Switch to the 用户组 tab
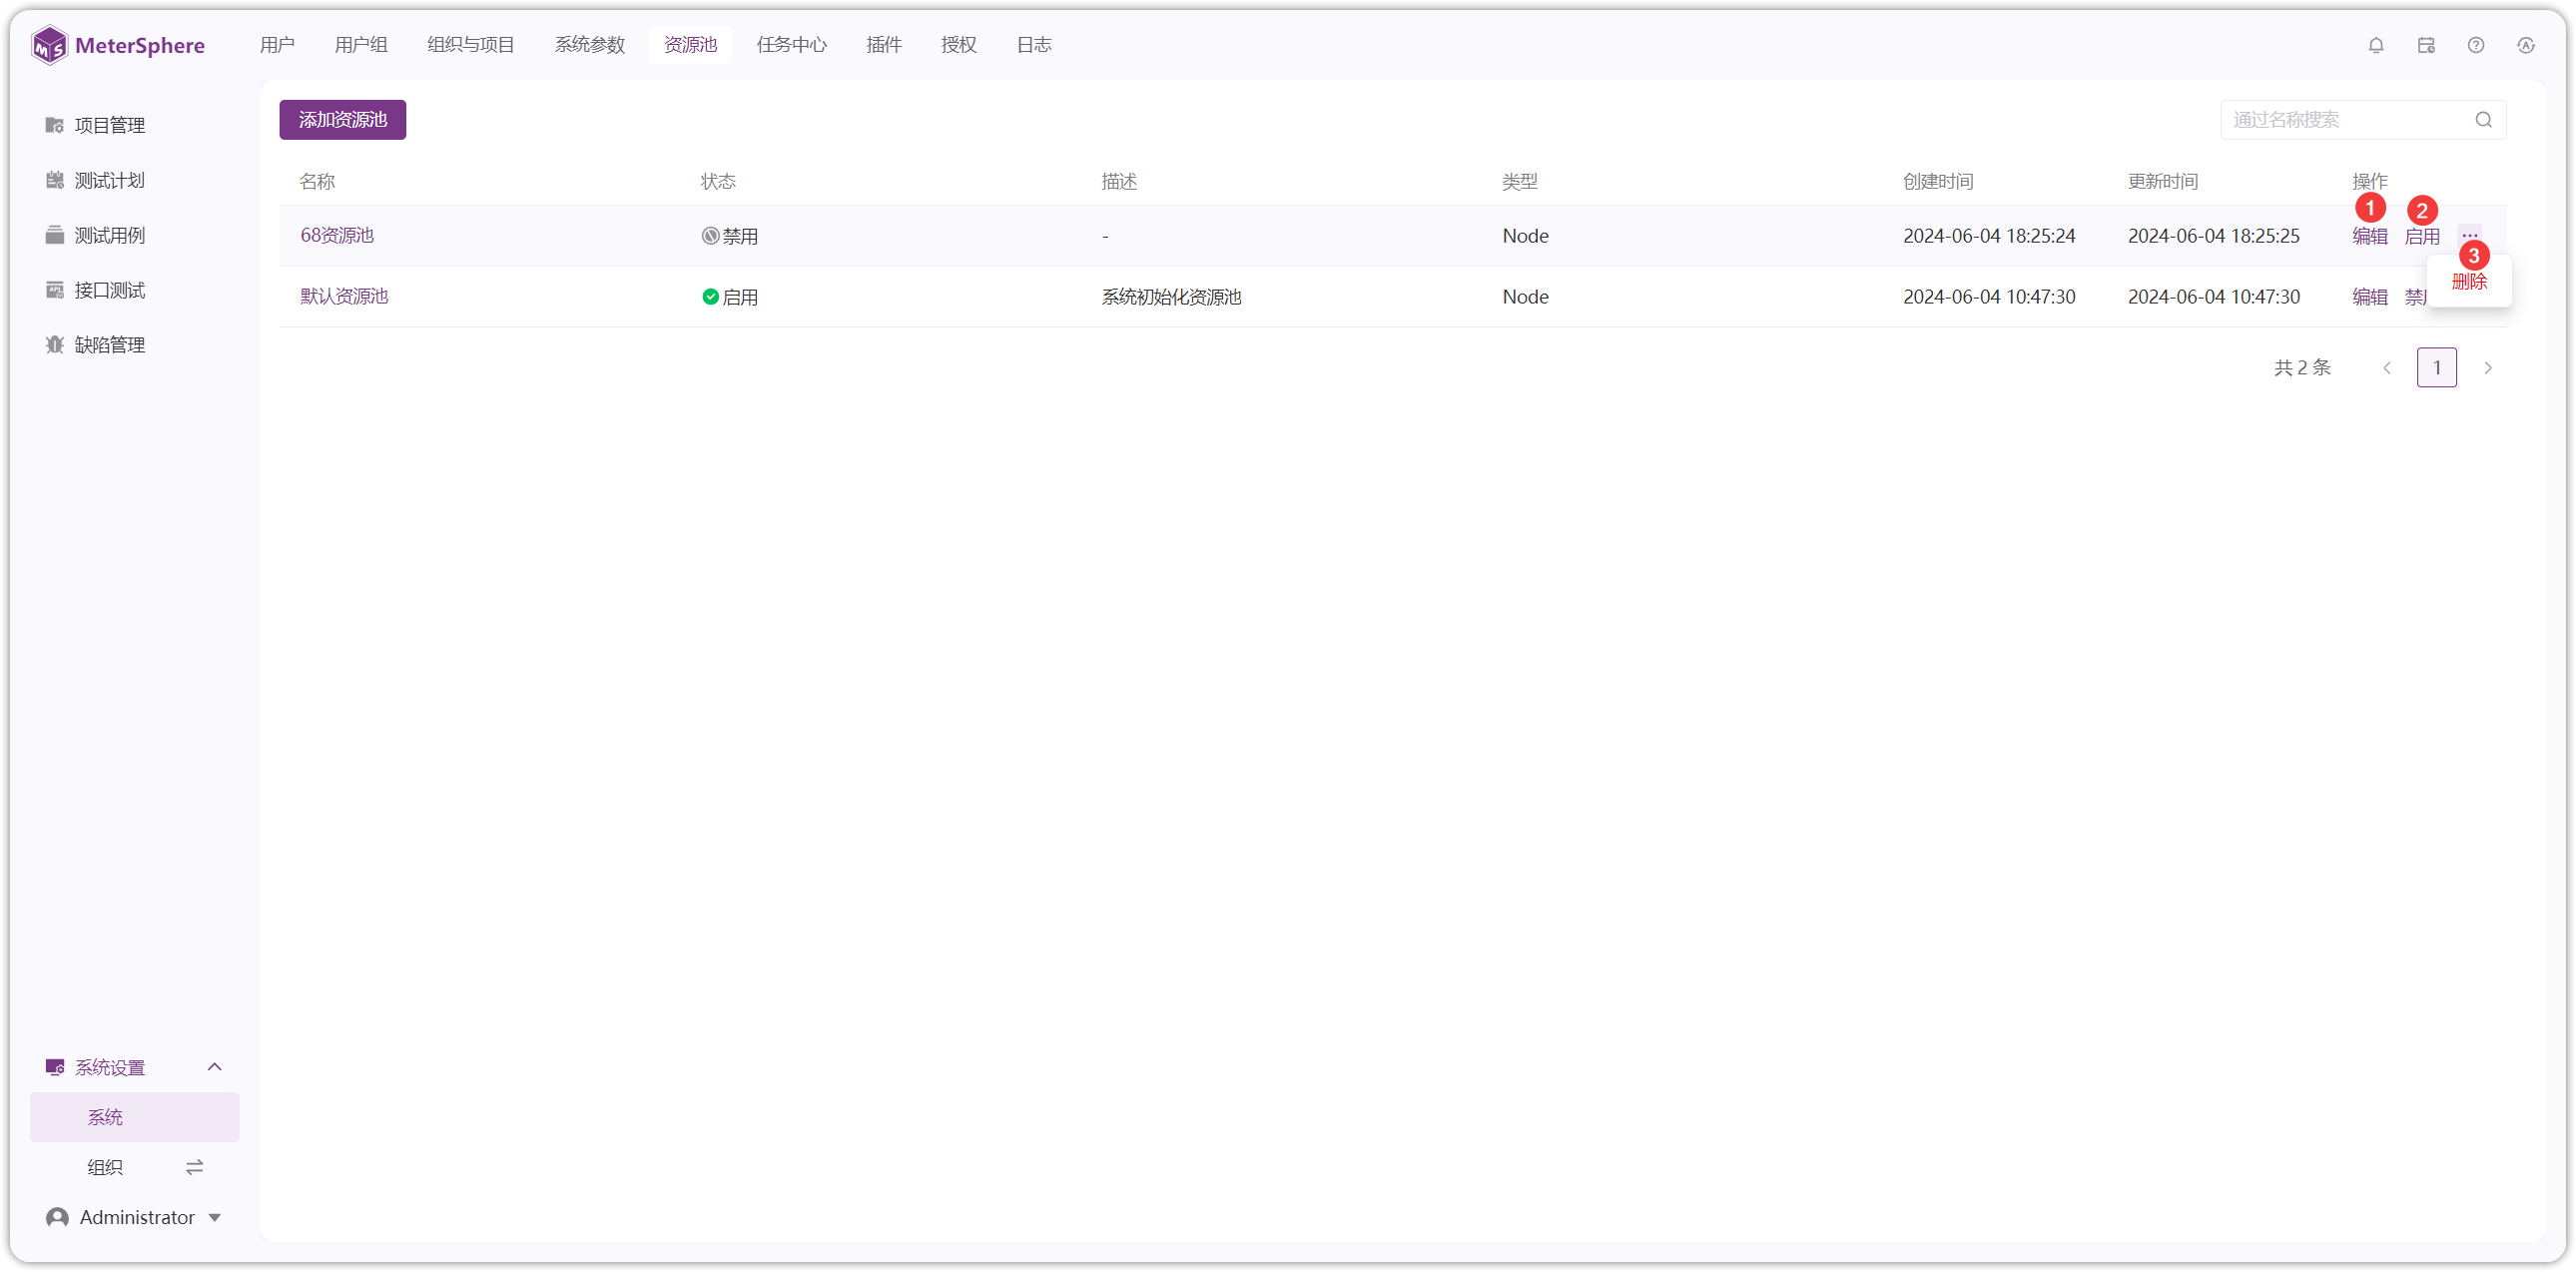 pyautogui.click(x=361, y=45)
